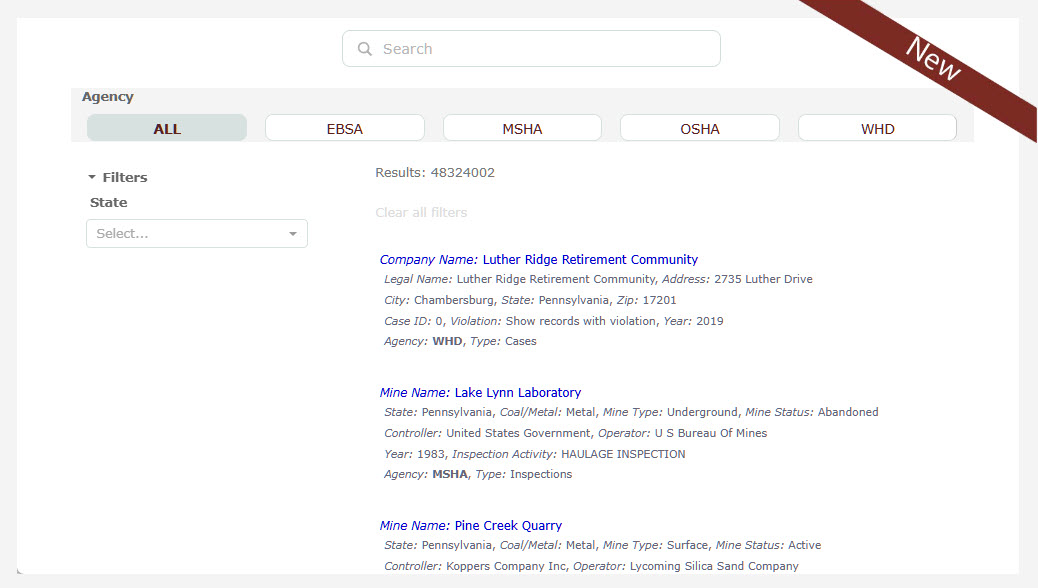
Task: Click the magnifying glass search icon
Action: coord(365,49)
